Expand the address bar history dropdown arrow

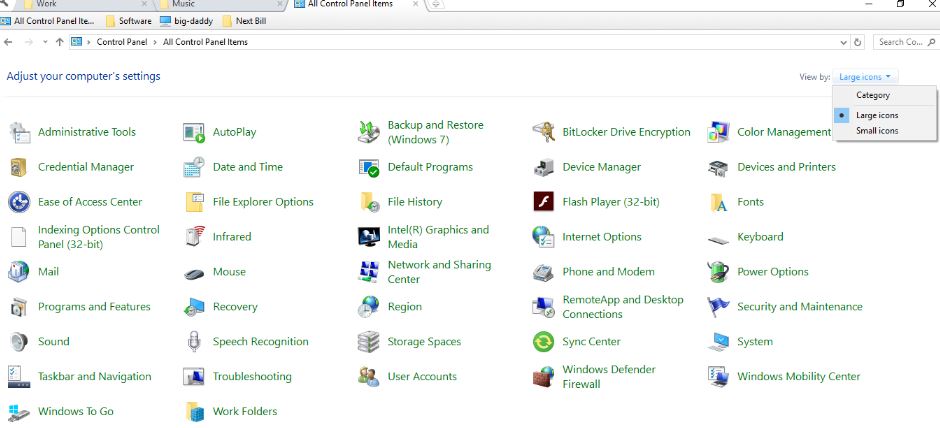click(x=843, y=43)
